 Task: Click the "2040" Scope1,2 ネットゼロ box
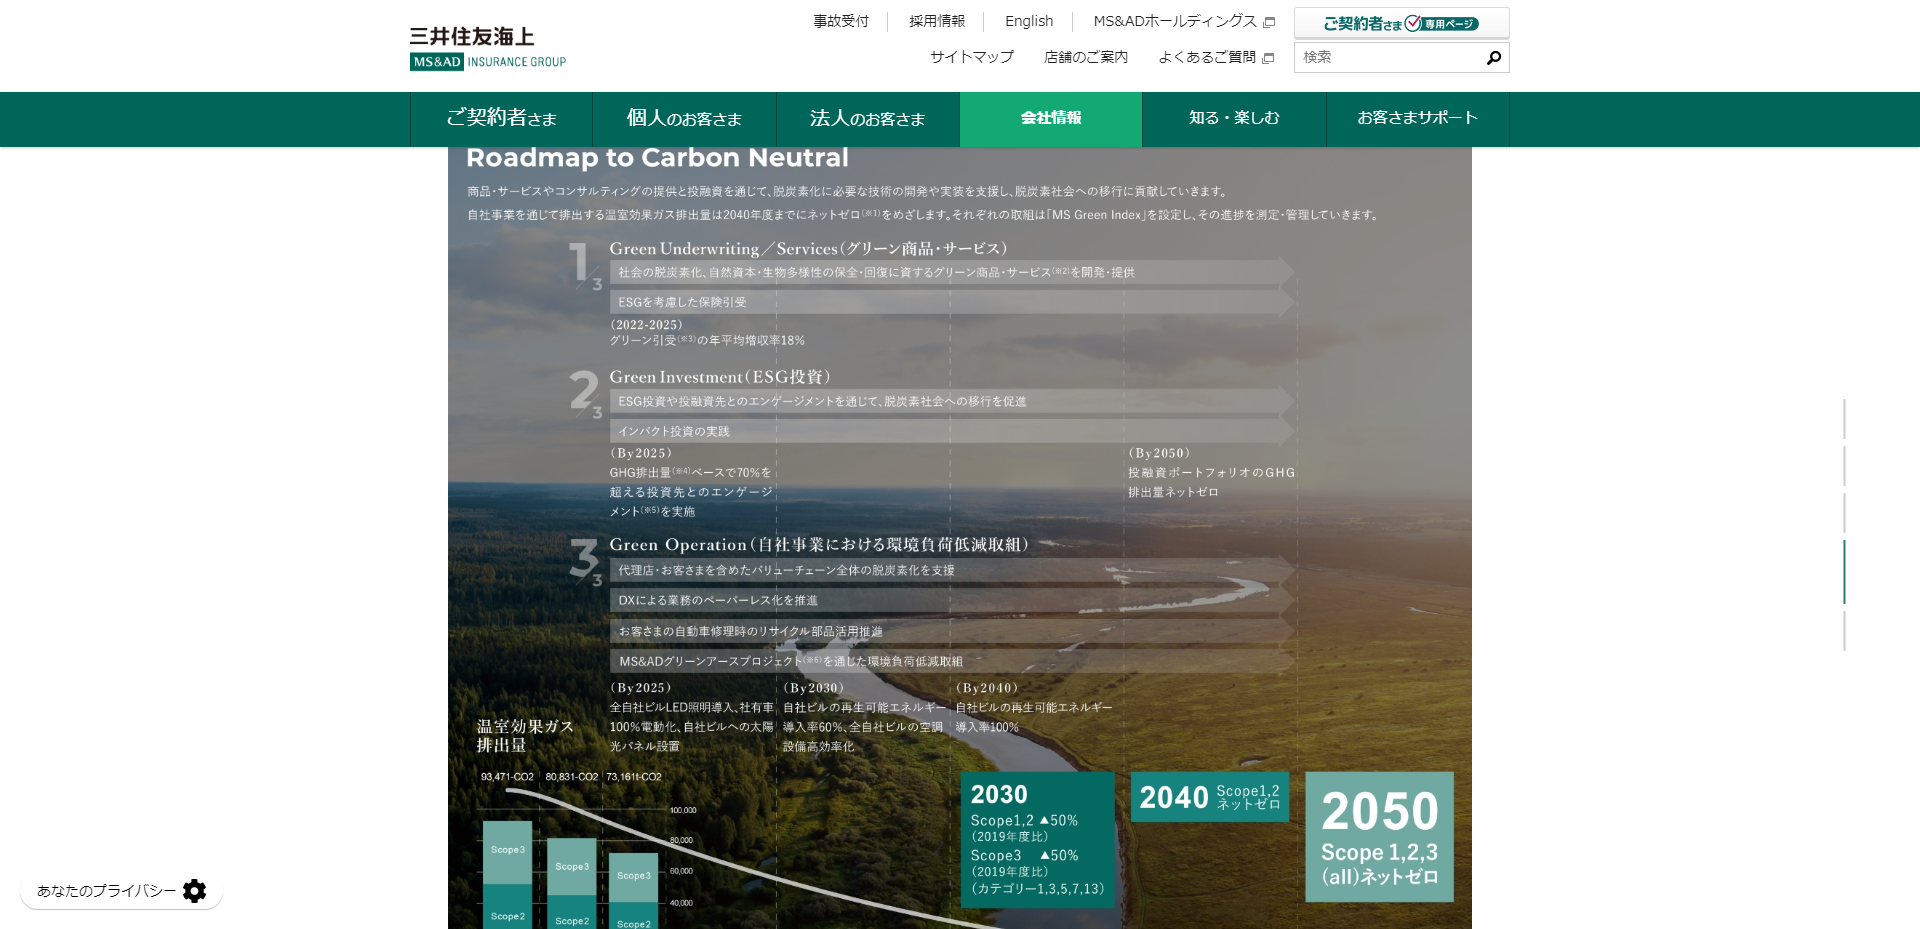[x=1210, y=797]
